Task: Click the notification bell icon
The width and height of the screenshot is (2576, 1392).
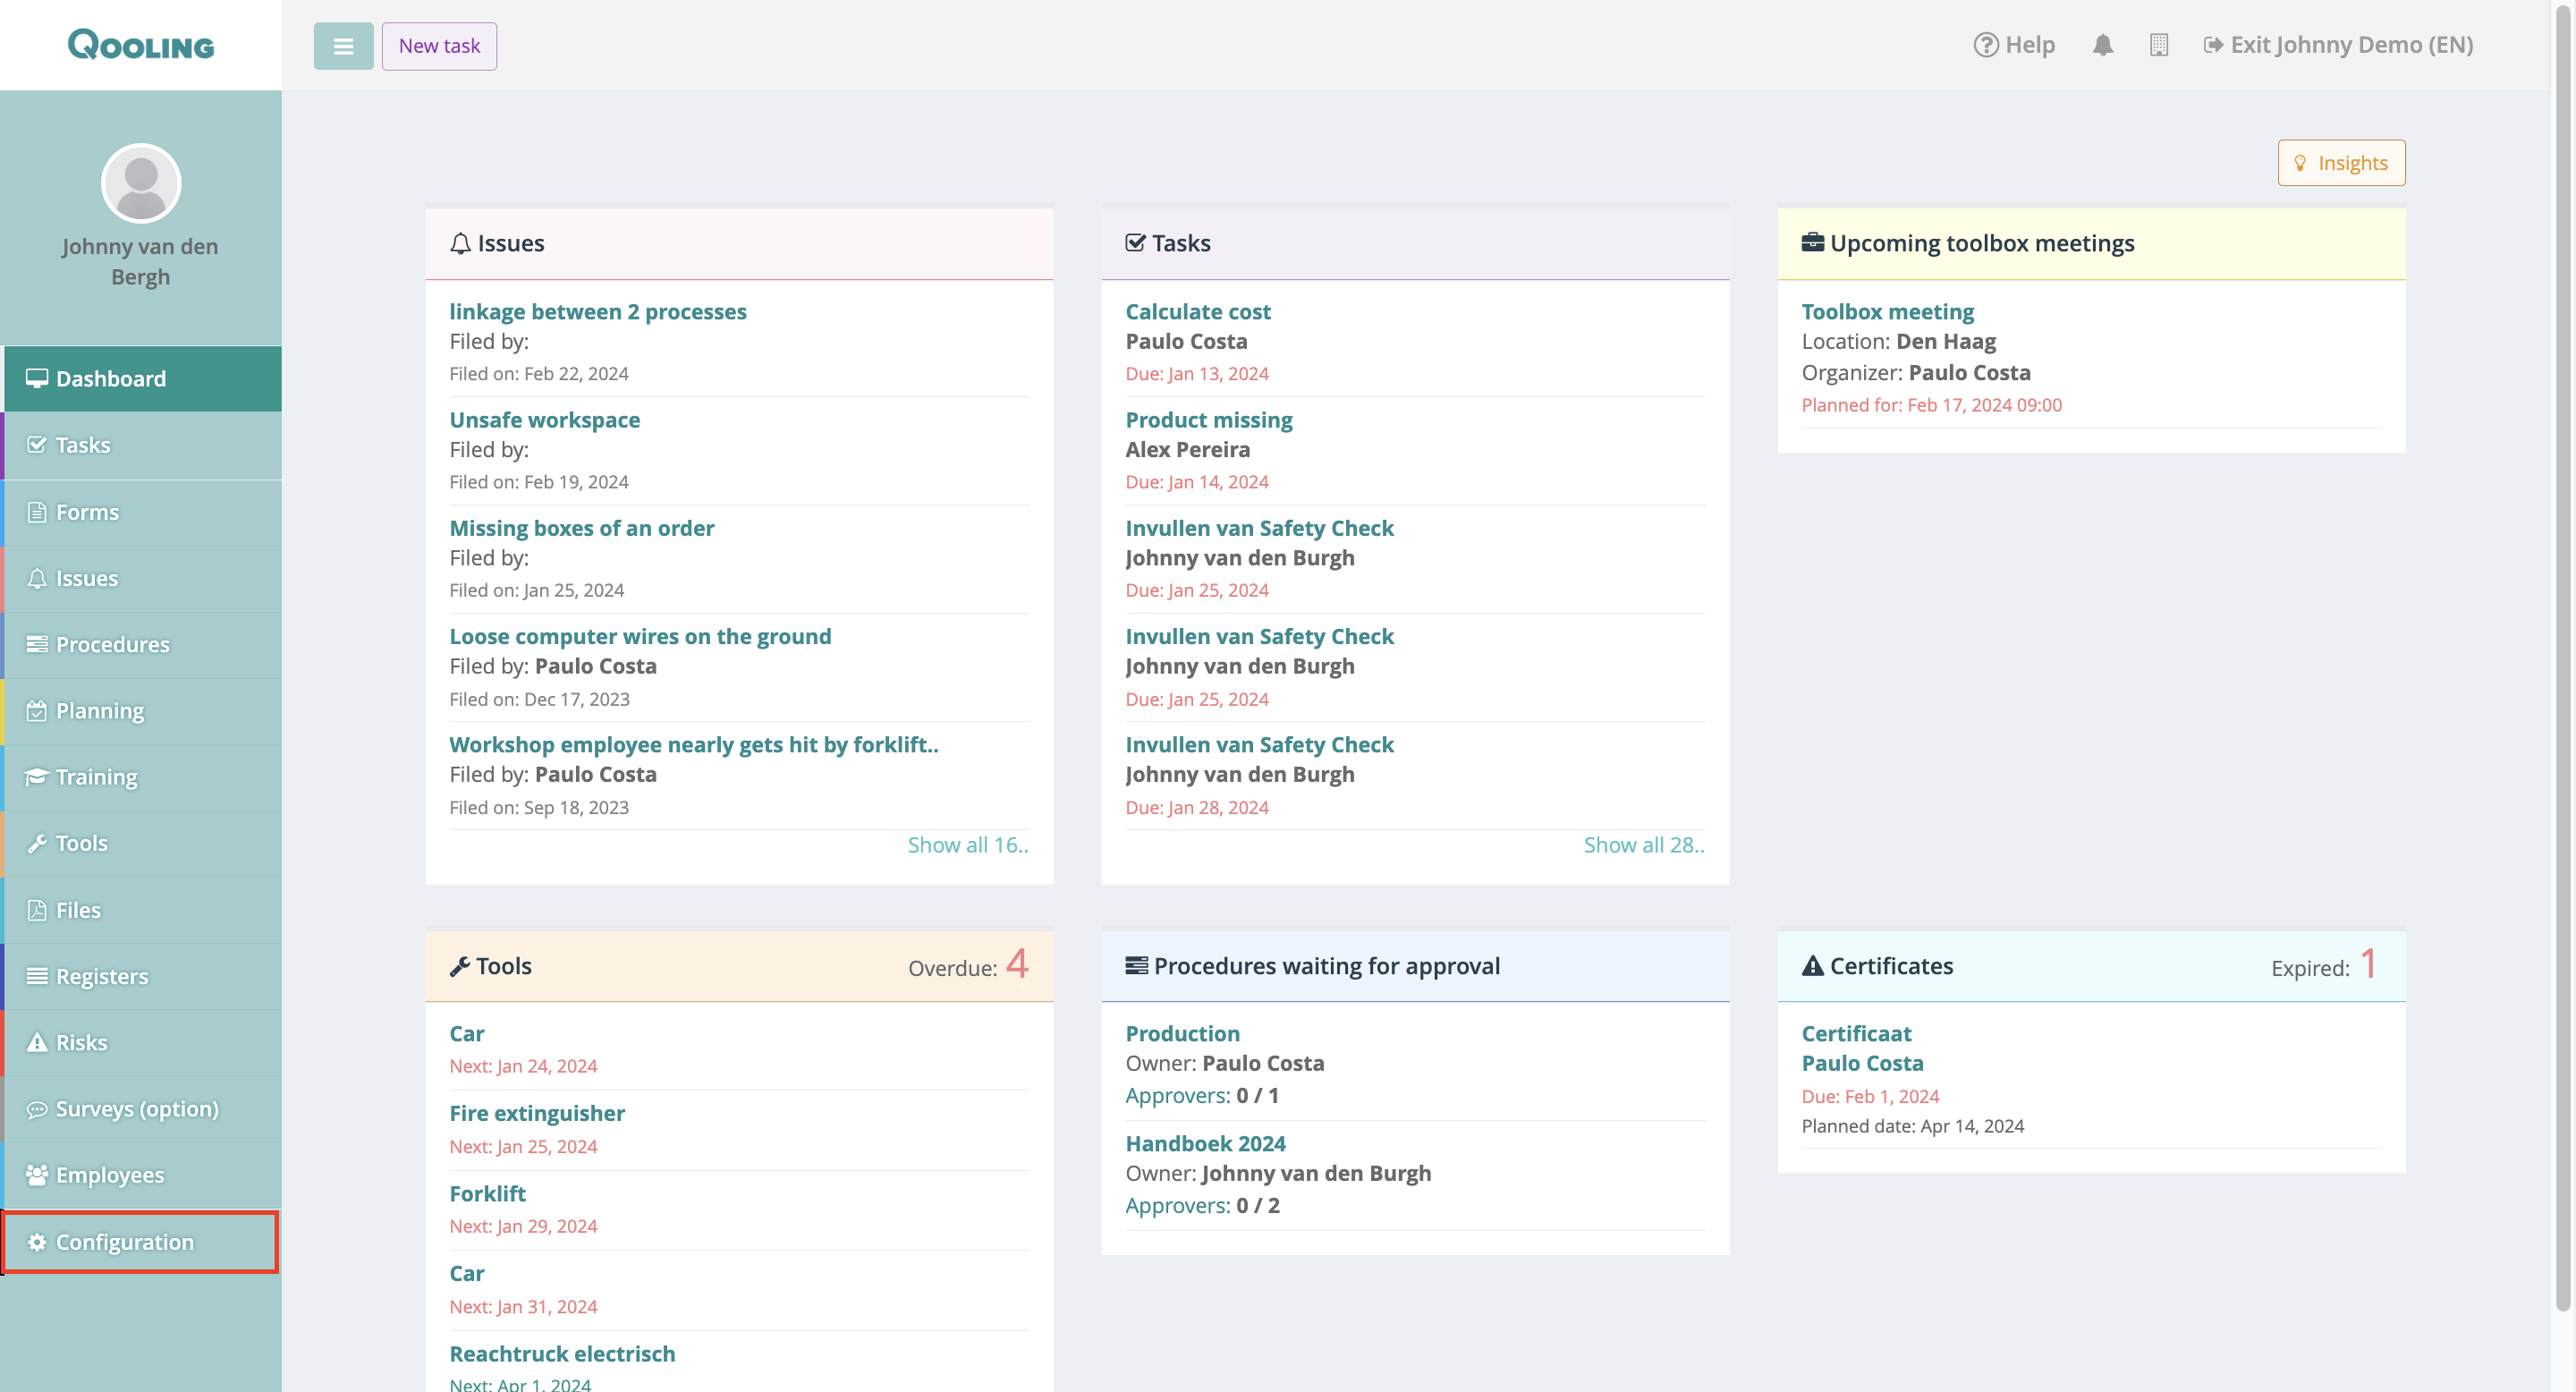Action: pos(2102,45)
